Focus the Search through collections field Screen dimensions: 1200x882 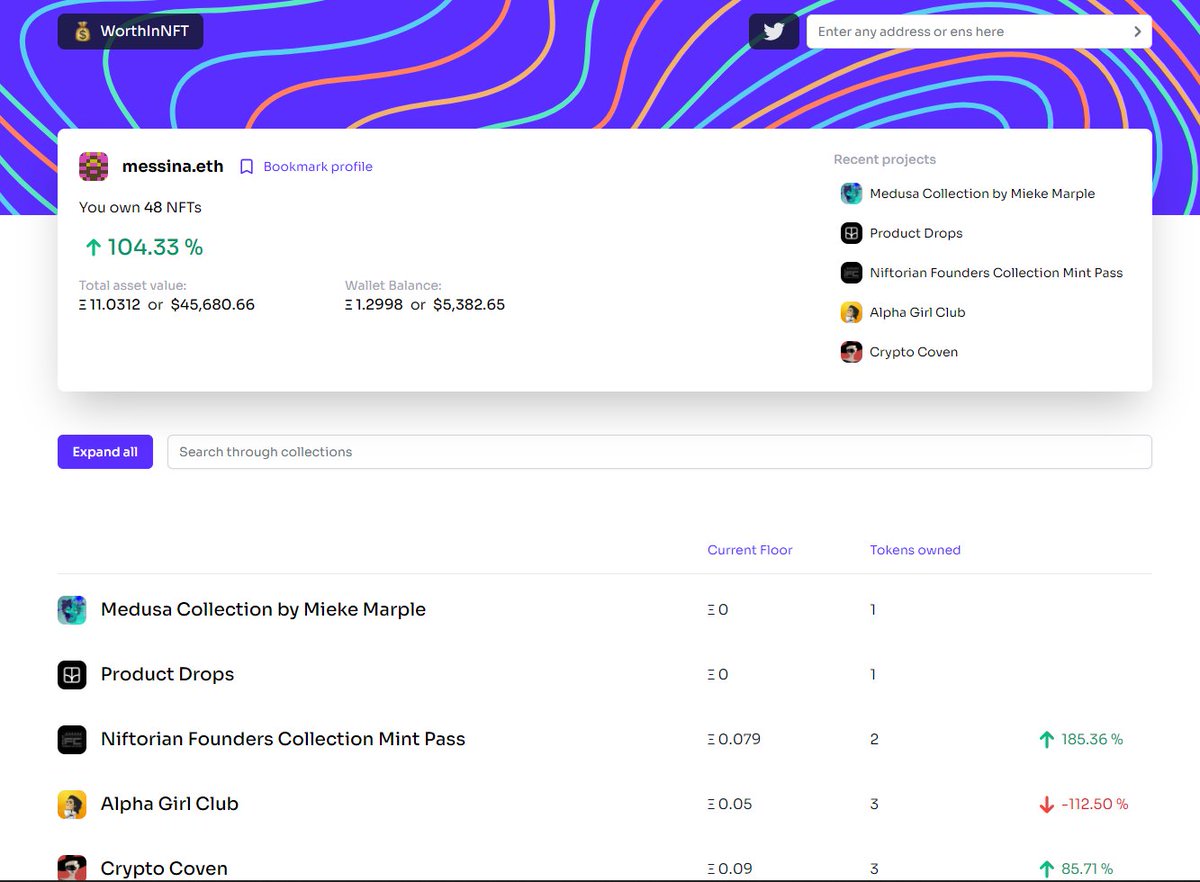[659, 452]
